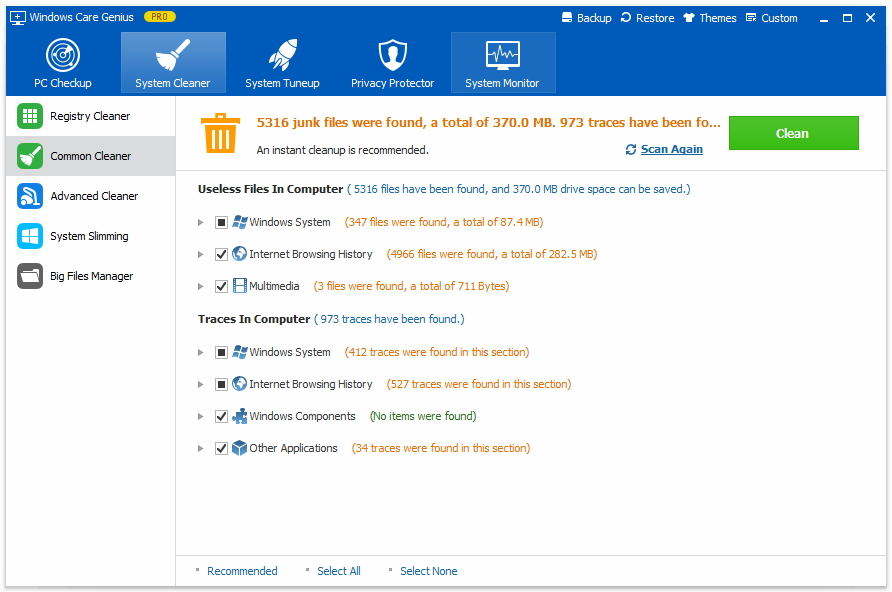Viewport: 892px width, 592px height.
Task: Switch to the System Monitor tab
Action: 502,63
